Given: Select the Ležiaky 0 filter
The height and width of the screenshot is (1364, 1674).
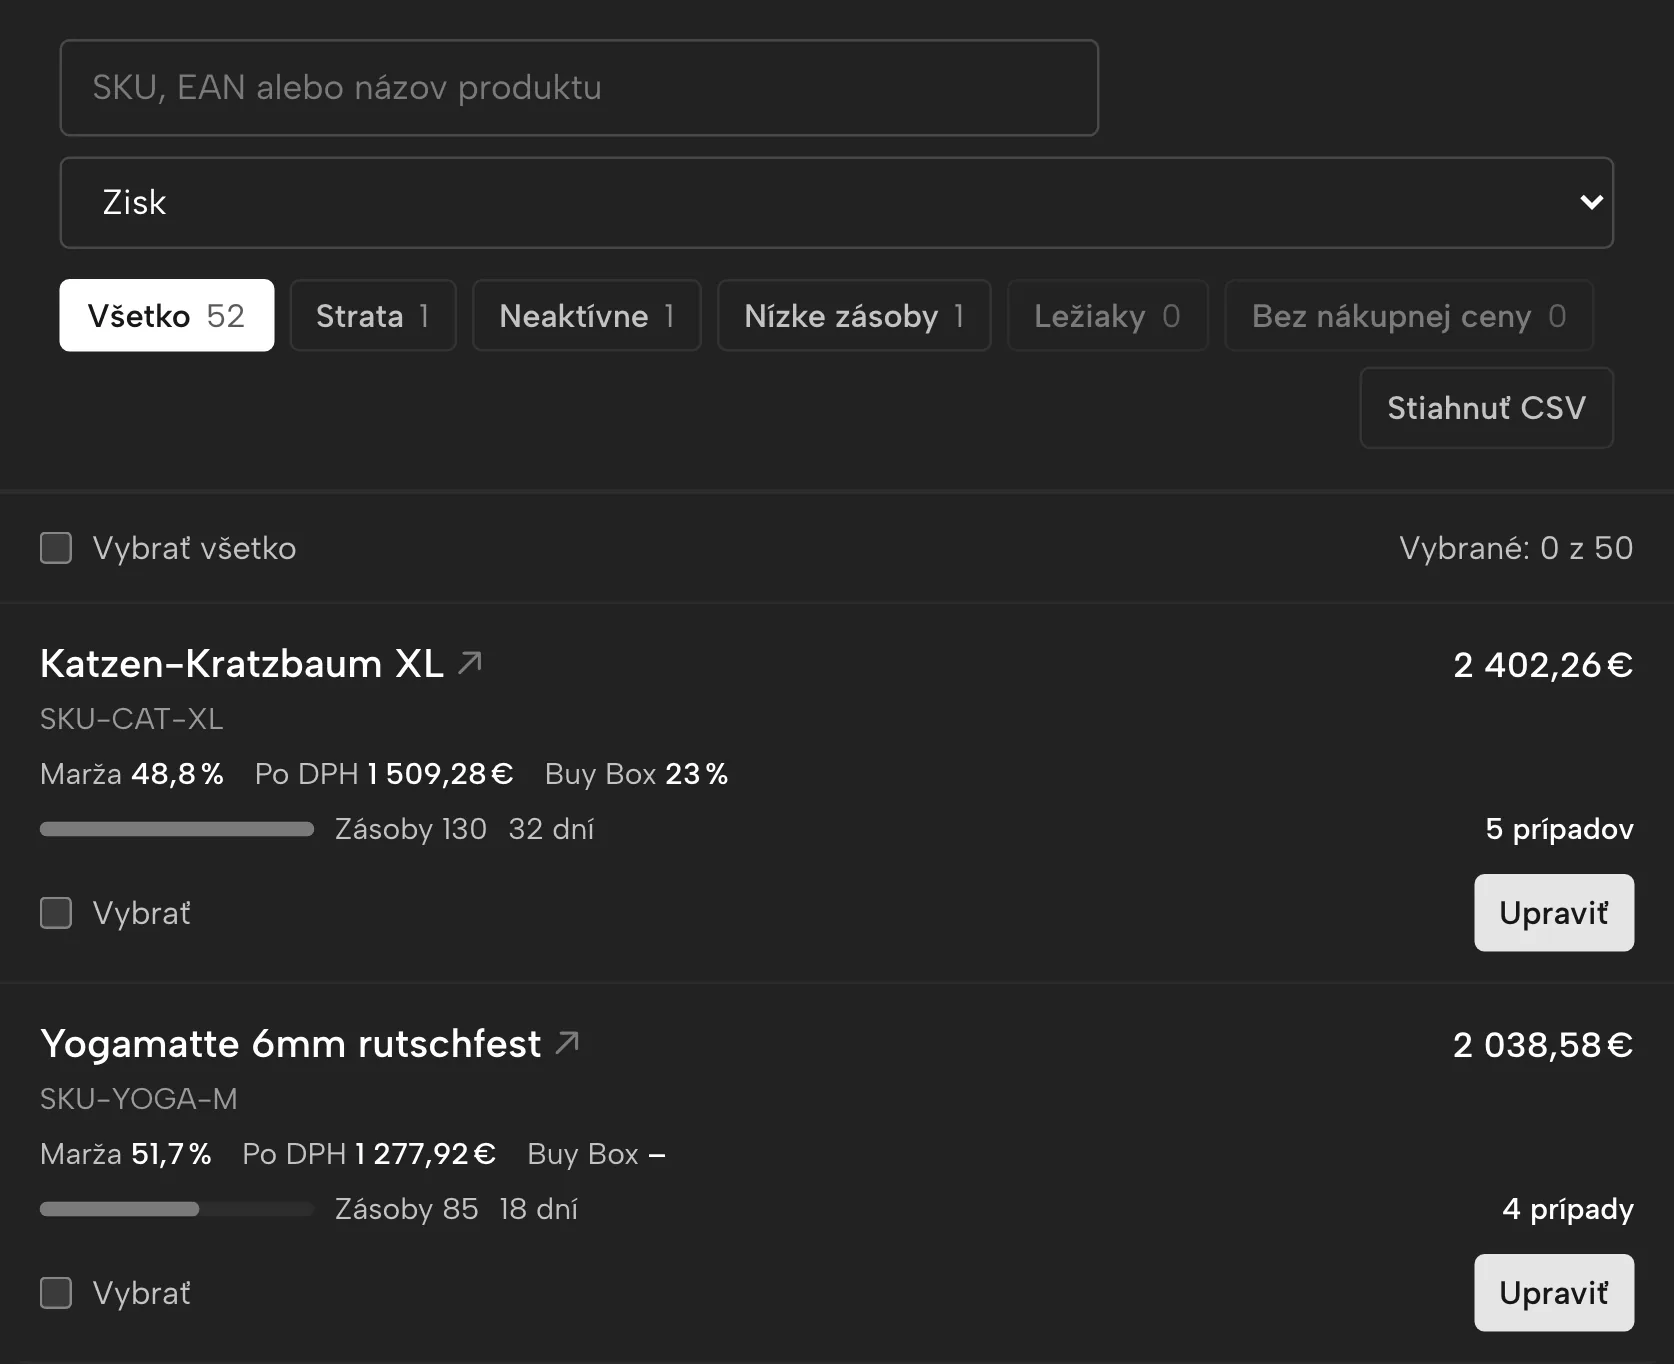Looking at the screenshot, I should point(1108,315).
